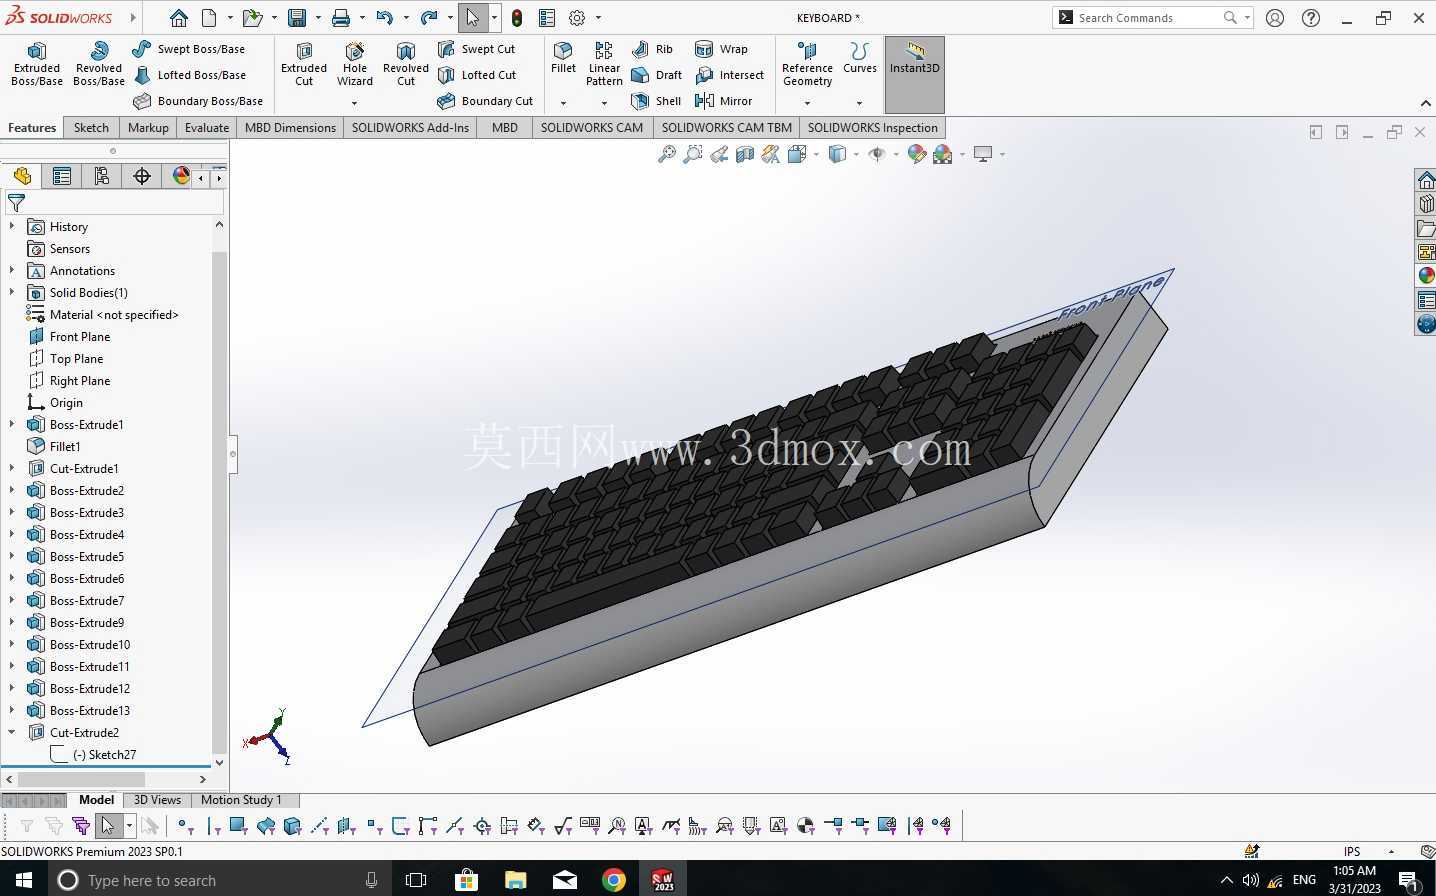Click Edit Appearance color ball icon

coord(916,154)
